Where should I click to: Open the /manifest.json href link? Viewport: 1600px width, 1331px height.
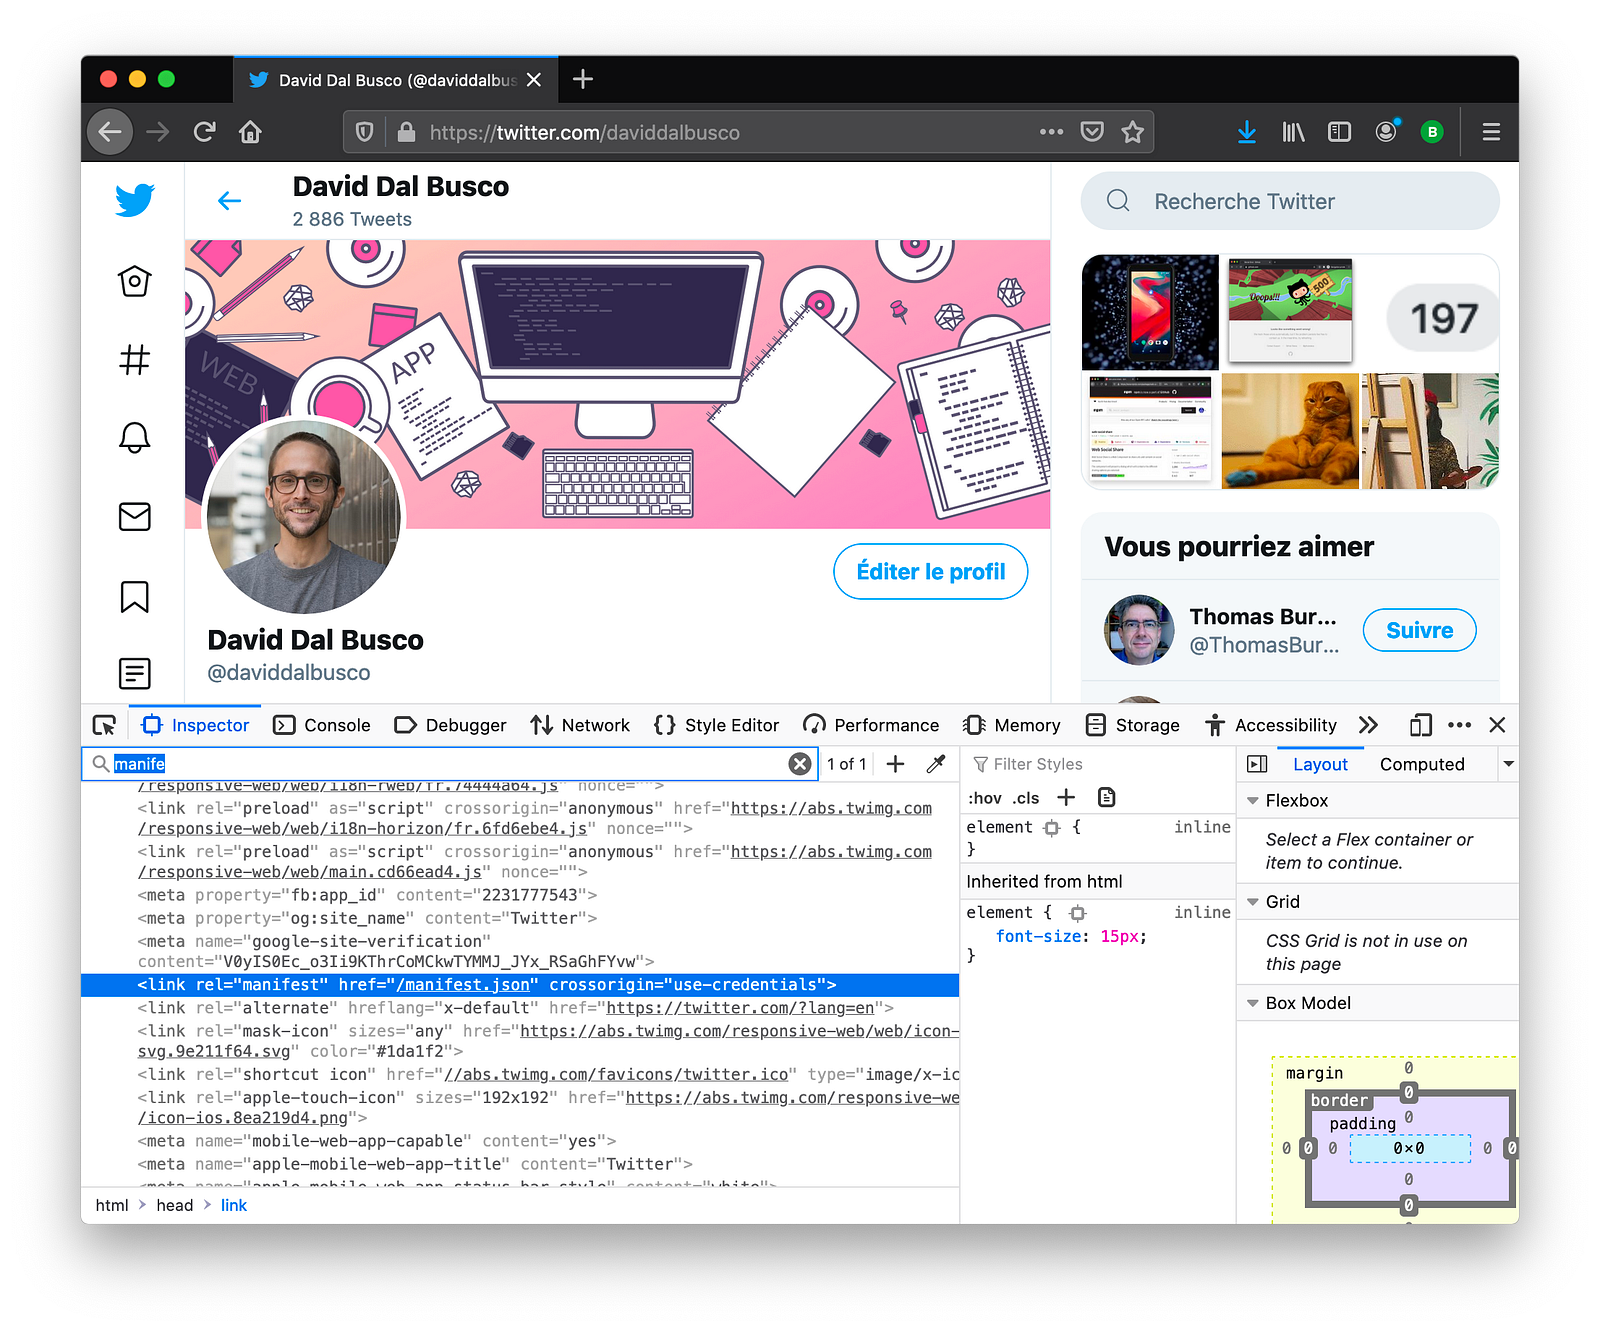[463, 985]
